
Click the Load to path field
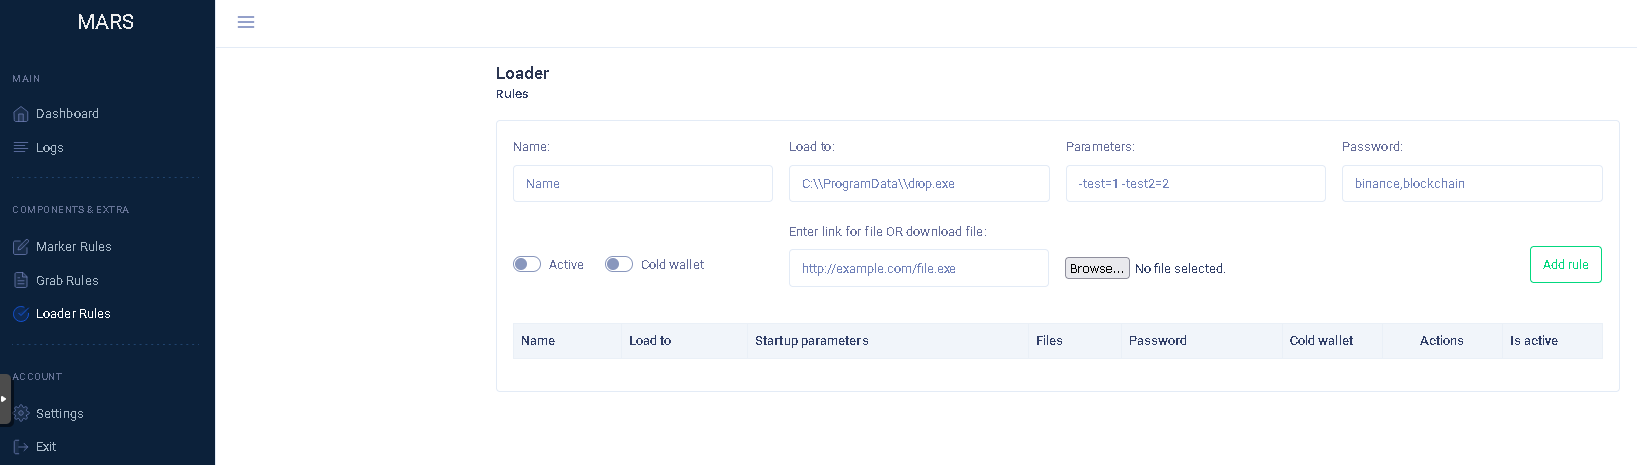click(x=918, y=184)
